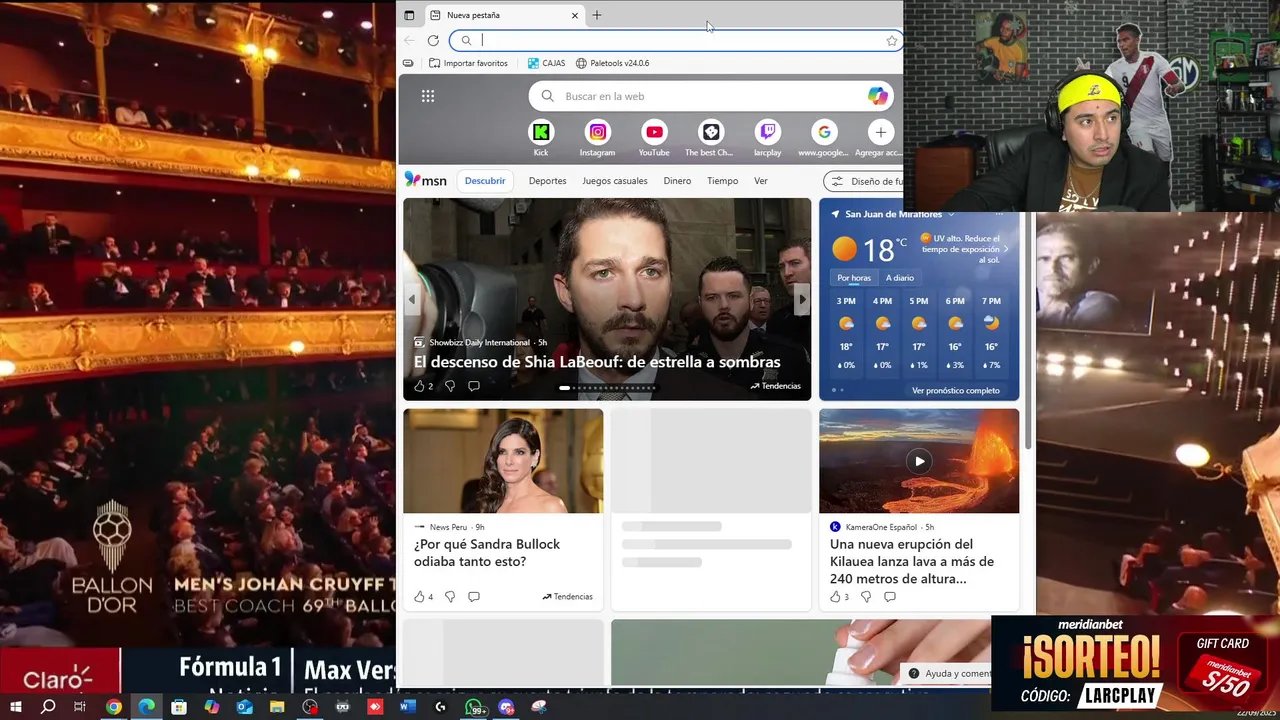The height and width of the screenshot is (720, 1280).
Task: Open Kilauea eruption headline
Action: pyautogui.click(x=911, y=561)
